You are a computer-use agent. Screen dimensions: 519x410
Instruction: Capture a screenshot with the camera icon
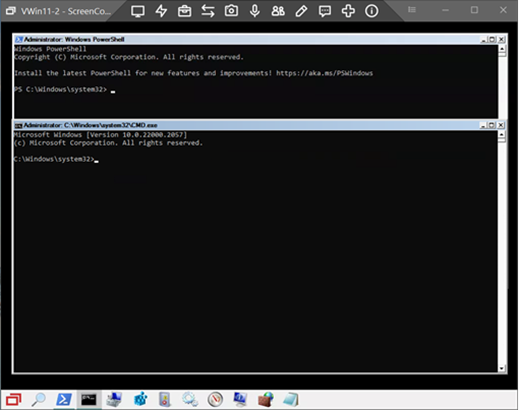pyautogui.click(x=231, y=11)
